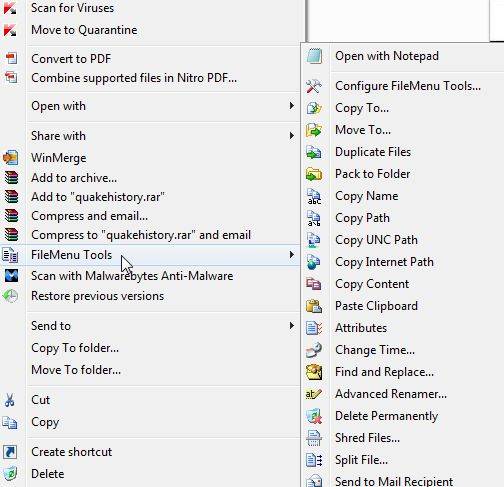Click the scissors icon beside Cut
The image size is (504, 487).
point(10,400)
